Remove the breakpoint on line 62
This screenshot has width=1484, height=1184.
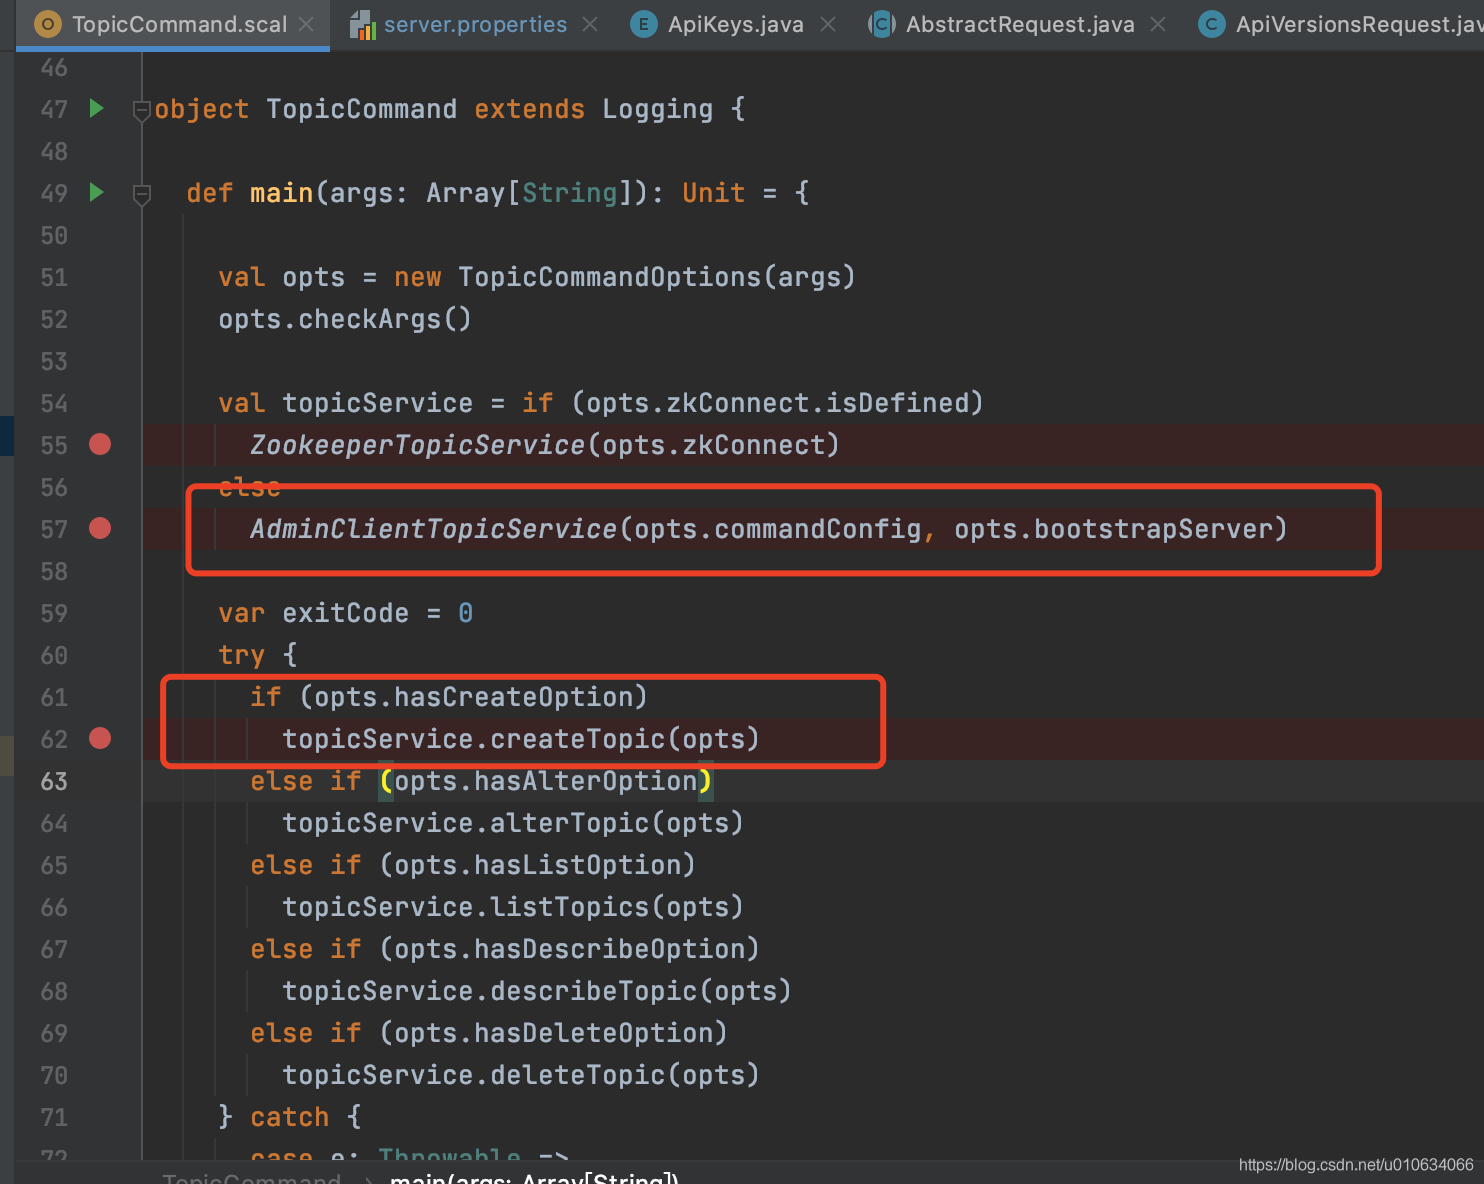100,738
